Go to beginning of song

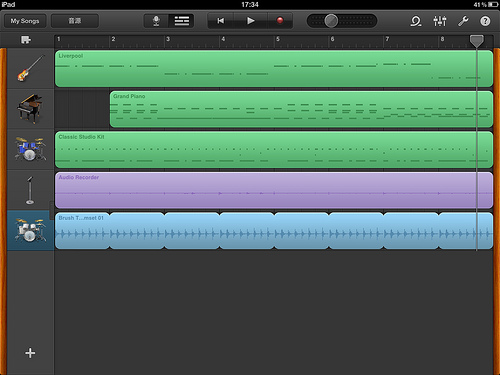221,21
